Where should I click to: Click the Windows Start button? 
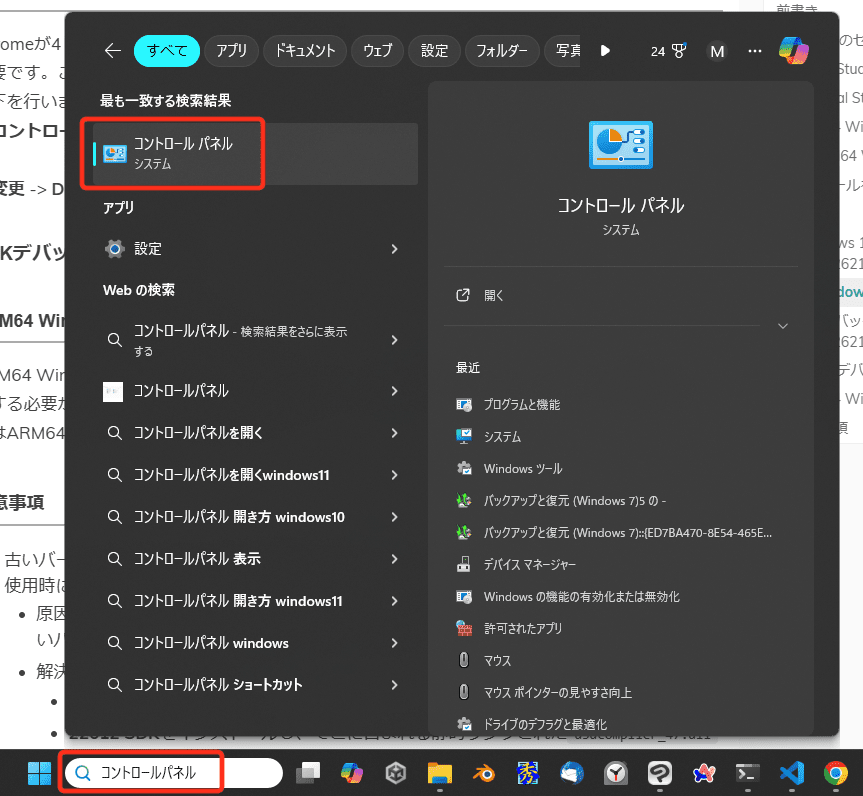[39, 773]
